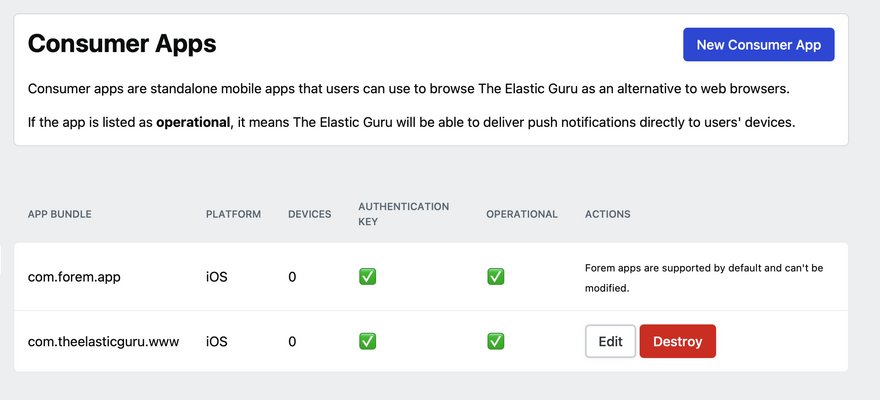Destroy the com.theelasticguru.www consumer app

click(677, 341)
